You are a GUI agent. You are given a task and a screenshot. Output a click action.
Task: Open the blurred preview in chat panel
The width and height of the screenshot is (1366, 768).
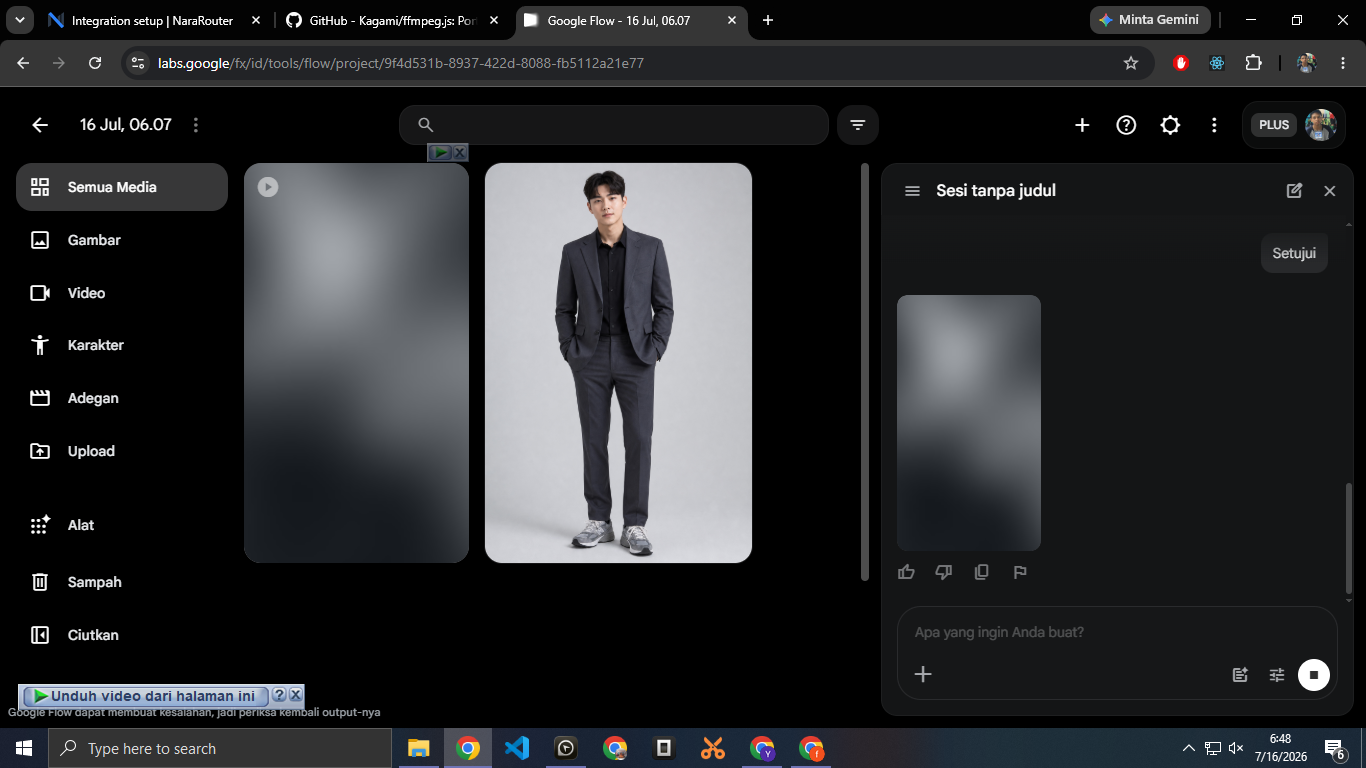[969, 423]
